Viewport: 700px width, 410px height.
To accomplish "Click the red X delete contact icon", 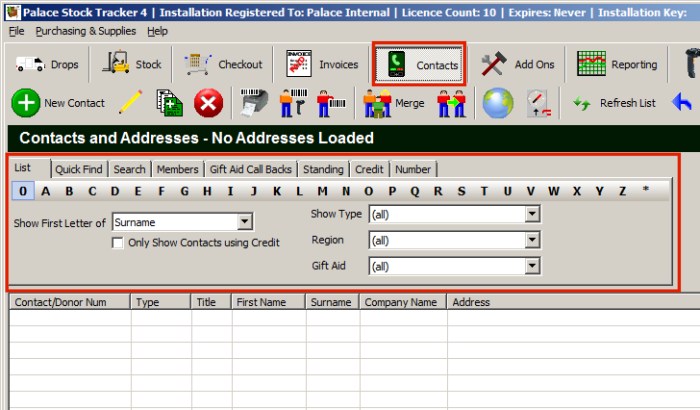I will click(208, 102).
